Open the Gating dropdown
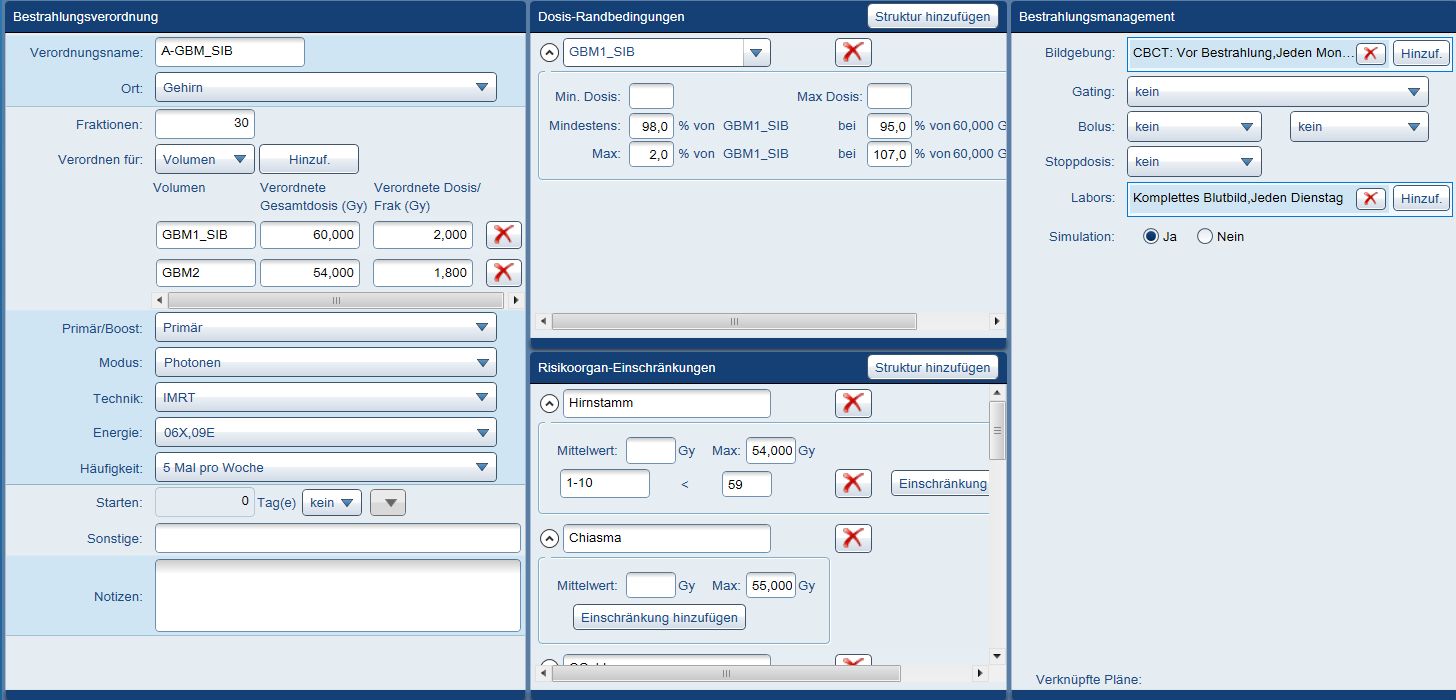The image size is (1456, 700). coord(1278,92)
